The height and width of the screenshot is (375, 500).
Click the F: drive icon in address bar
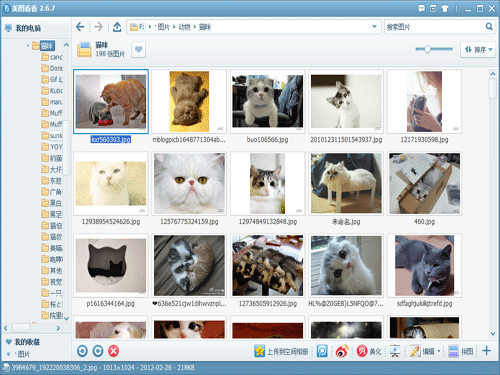(134, 27)
